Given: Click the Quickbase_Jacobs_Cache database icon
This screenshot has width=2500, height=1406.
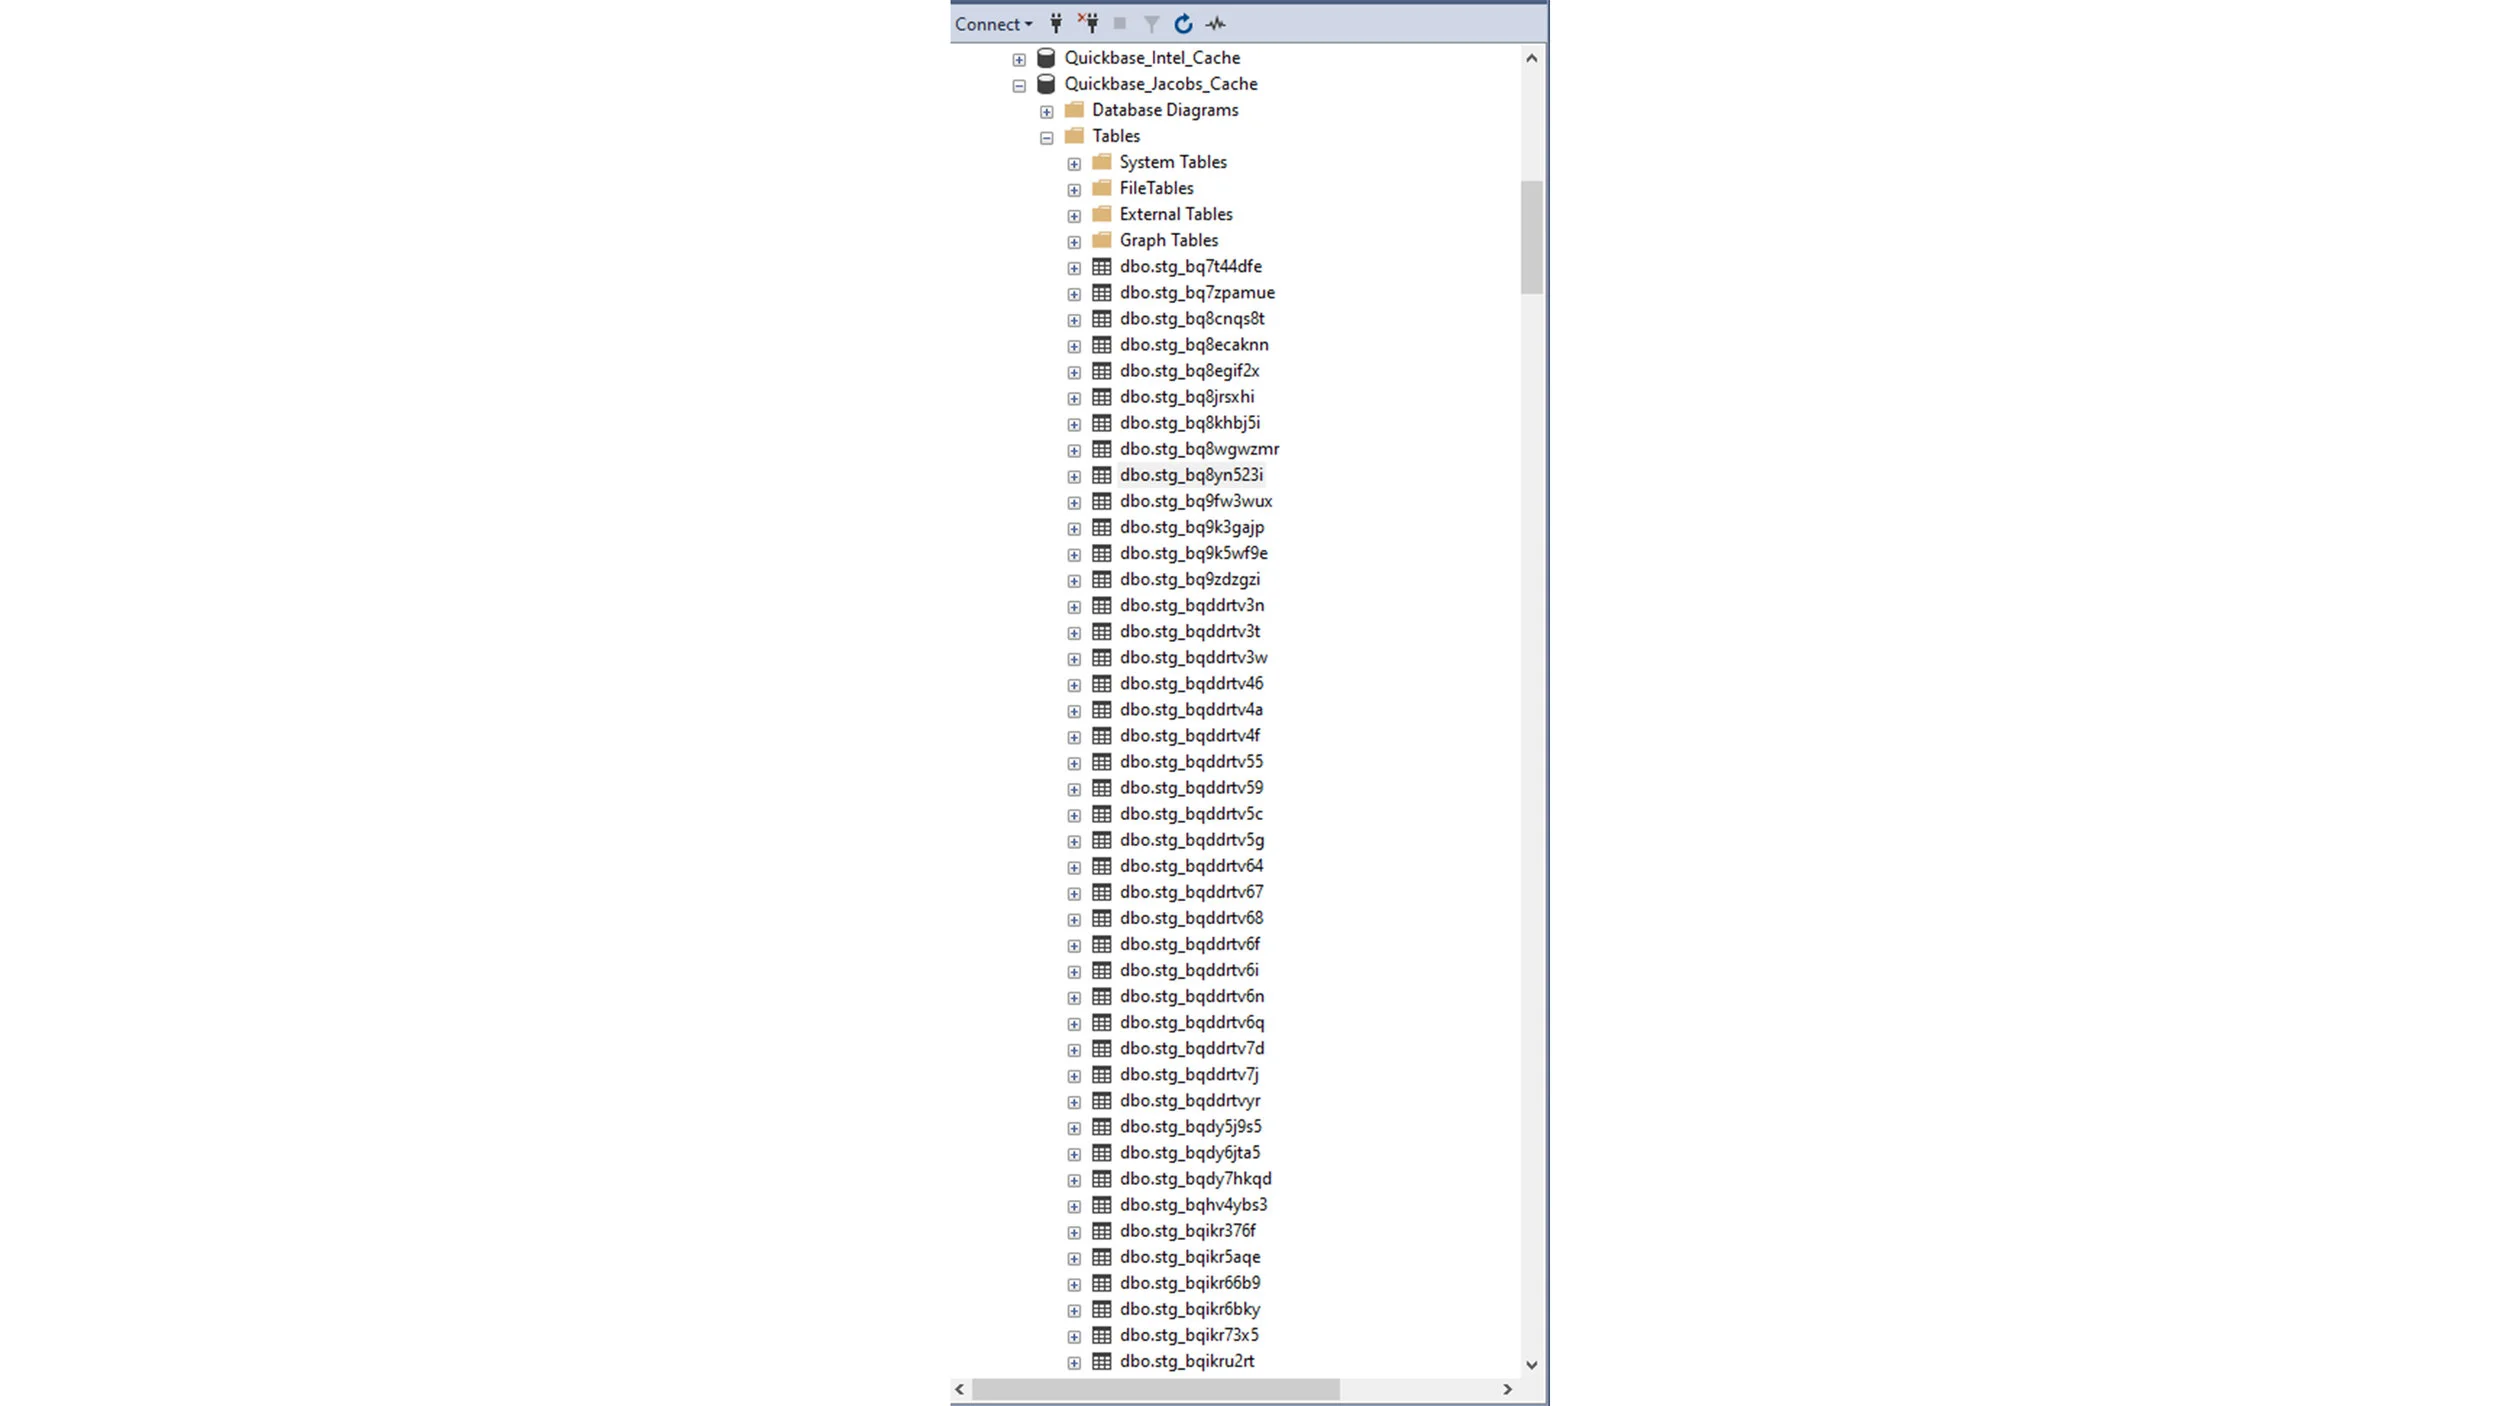Looking at the screenshot, I should click(x=1044, y=84).
